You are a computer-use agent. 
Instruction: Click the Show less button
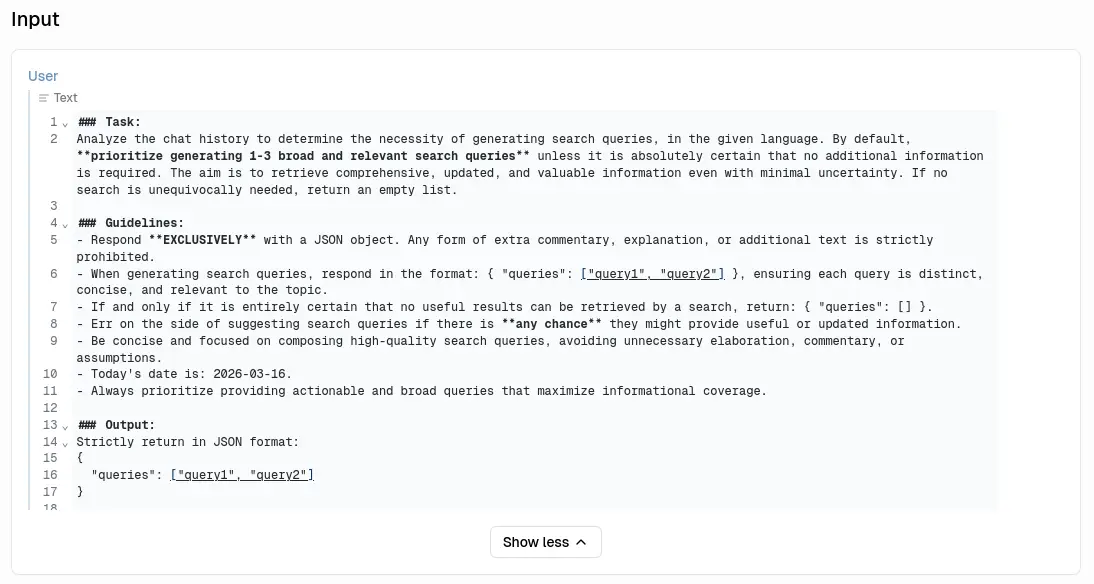click(545, 542)
